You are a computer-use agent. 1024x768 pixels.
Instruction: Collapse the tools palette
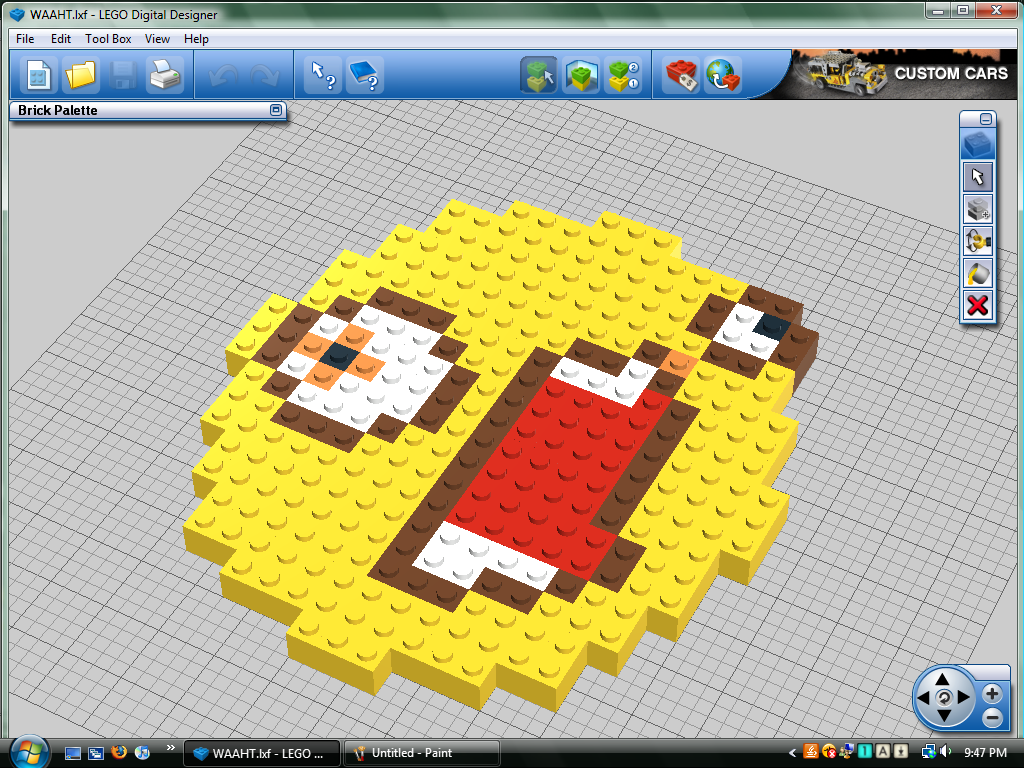click(x=985, y=119)
